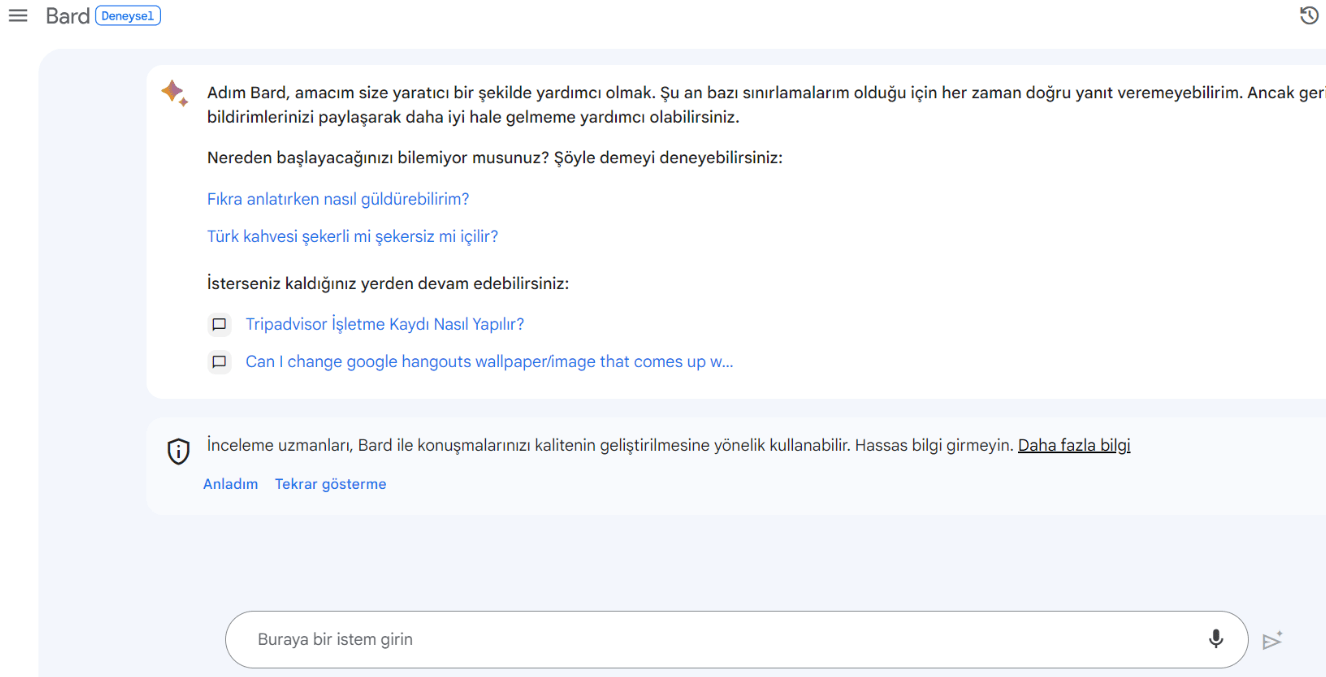Click the "Tekrar gösterme" button
The height and width of the screenshot is (677, 1326).
[331, 484]
